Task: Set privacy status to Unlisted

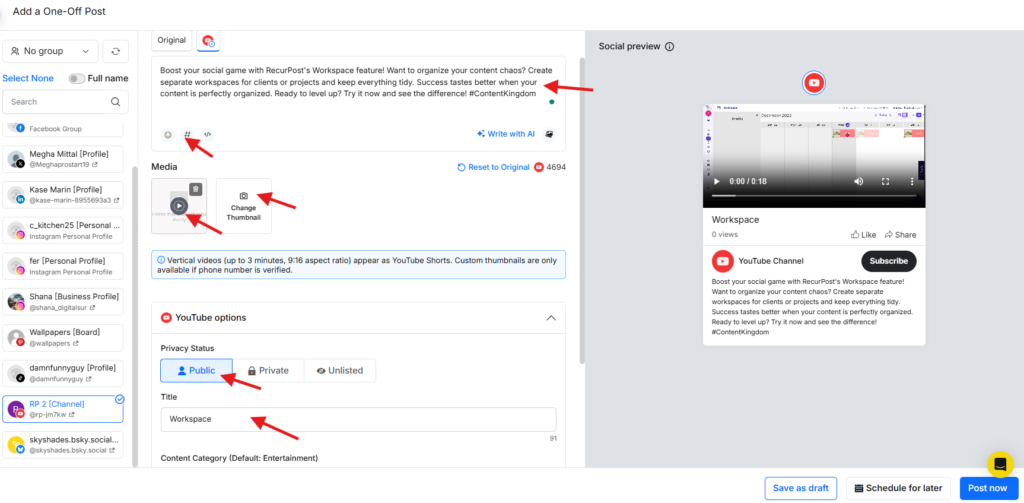Action: 340,370
